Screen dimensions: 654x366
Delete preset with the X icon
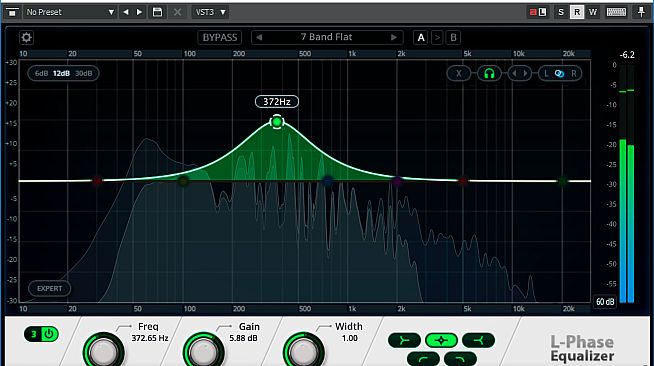(x=177, y=12)
